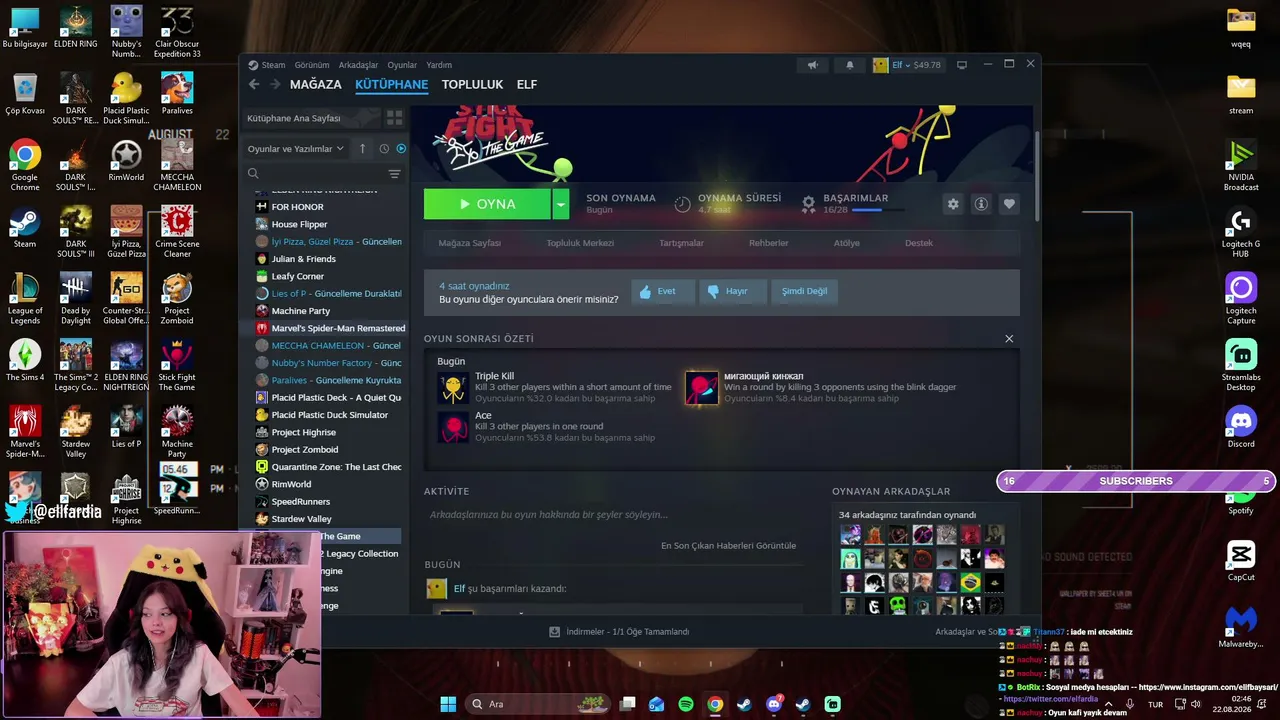
Task: Switch to the MAĞAZA tab
Action: [316, 85]
